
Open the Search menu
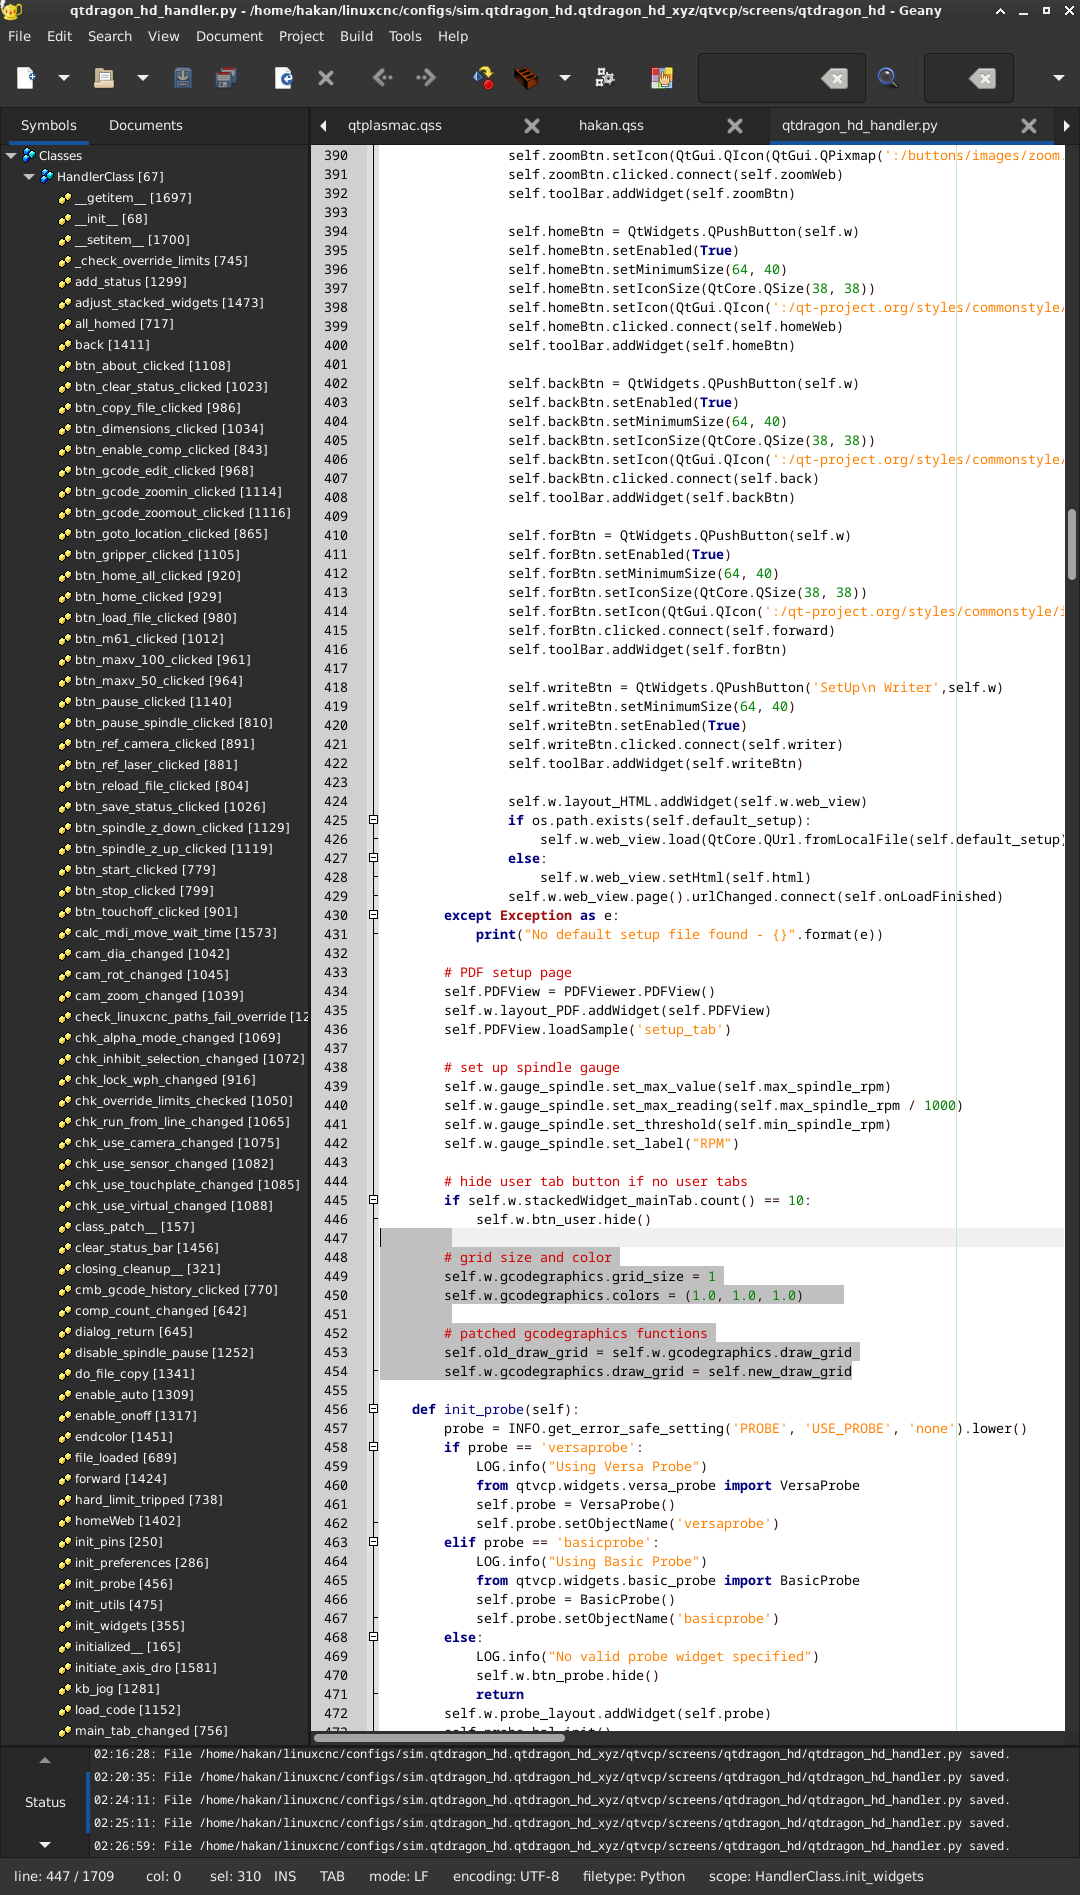pos(110,36)
